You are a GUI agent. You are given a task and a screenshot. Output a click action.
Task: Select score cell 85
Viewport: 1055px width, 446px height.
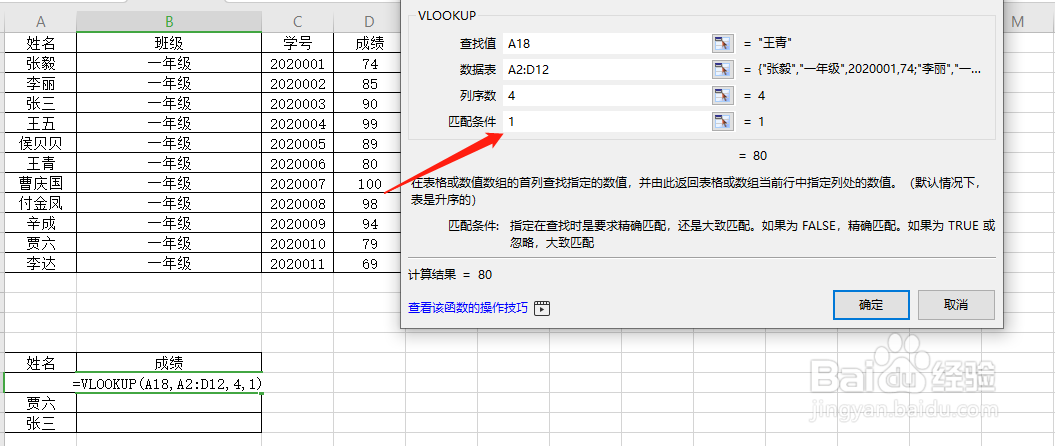(x=369, y=83)
